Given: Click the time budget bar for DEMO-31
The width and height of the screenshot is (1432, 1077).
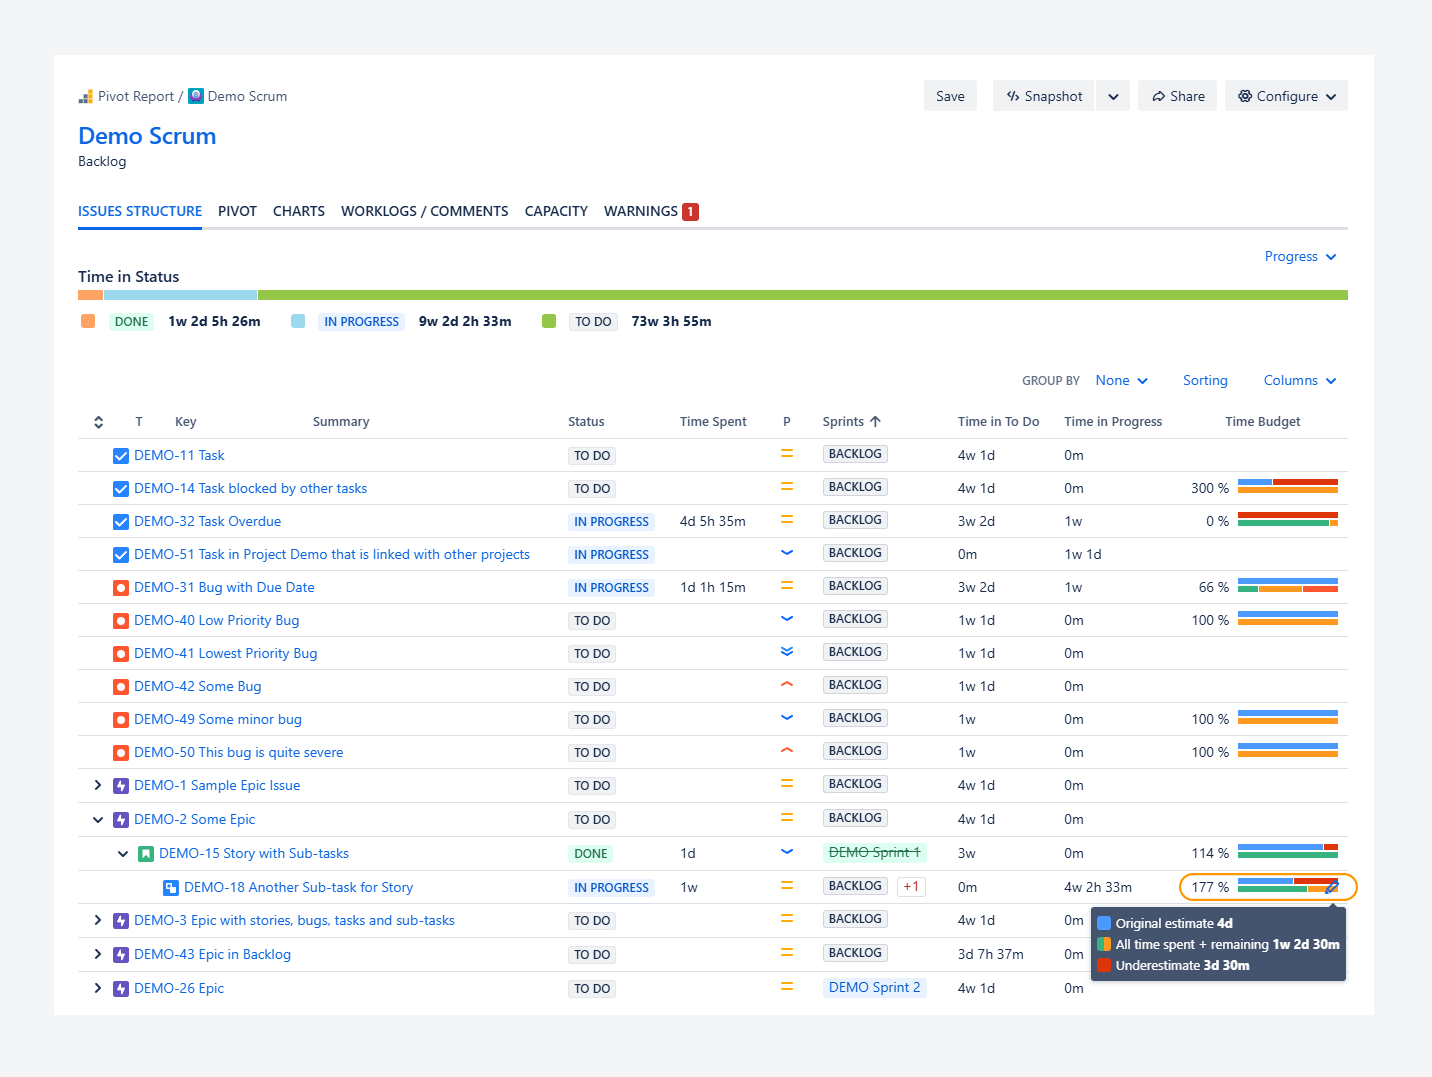Looking at the screenshot, I should click(x=1288, y=585).
